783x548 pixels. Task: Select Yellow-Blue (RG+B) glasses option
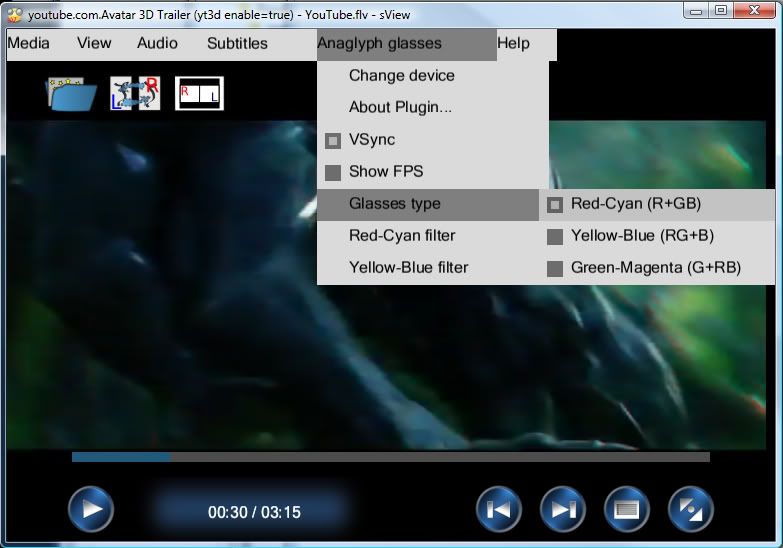[x=657, y=236]
